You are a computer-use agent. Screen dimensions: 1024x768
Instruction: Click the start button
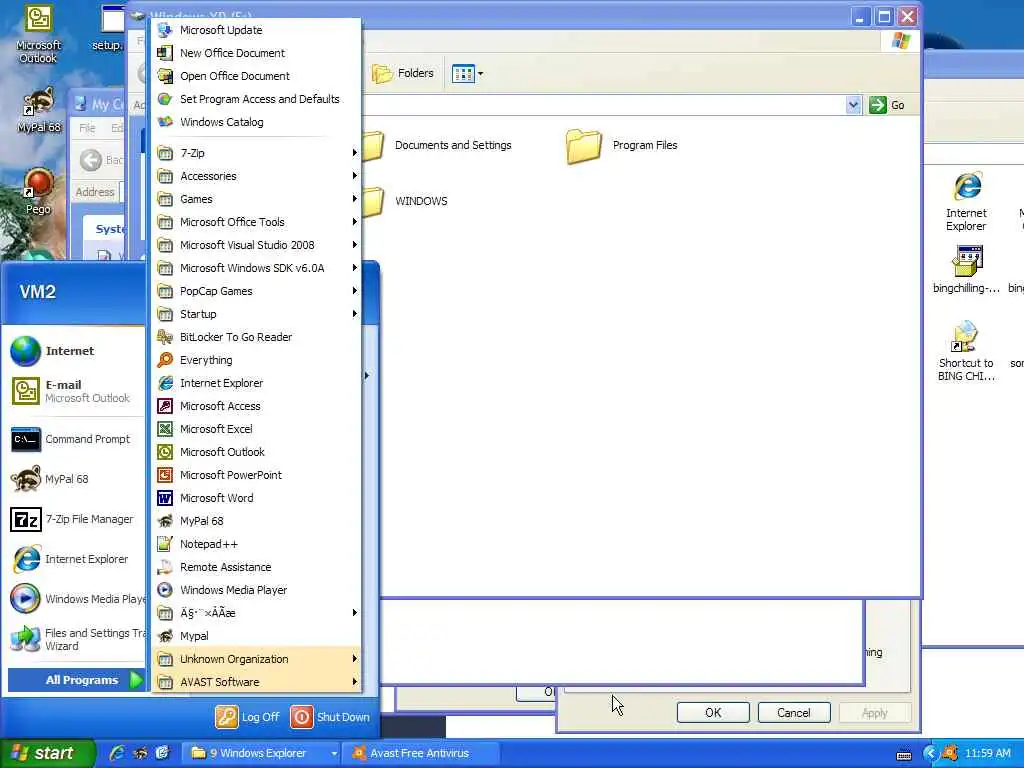pos(46,753)
